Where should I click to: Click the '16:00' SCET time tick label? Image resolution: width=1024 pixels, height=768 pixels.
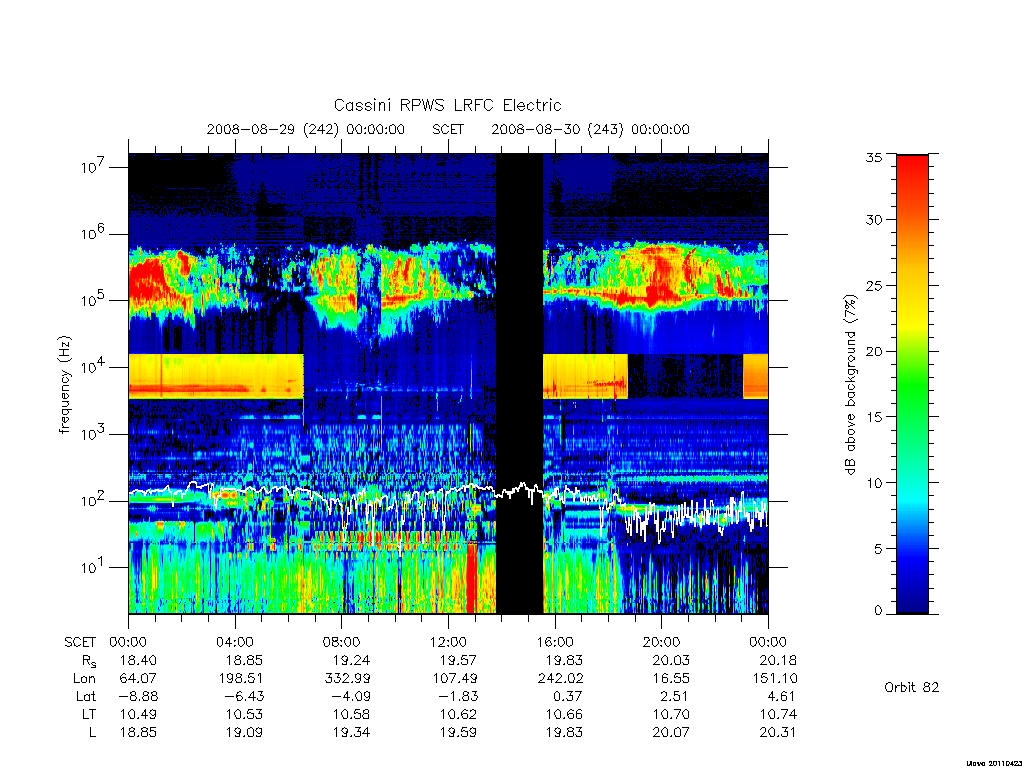[x=554, y=643]
